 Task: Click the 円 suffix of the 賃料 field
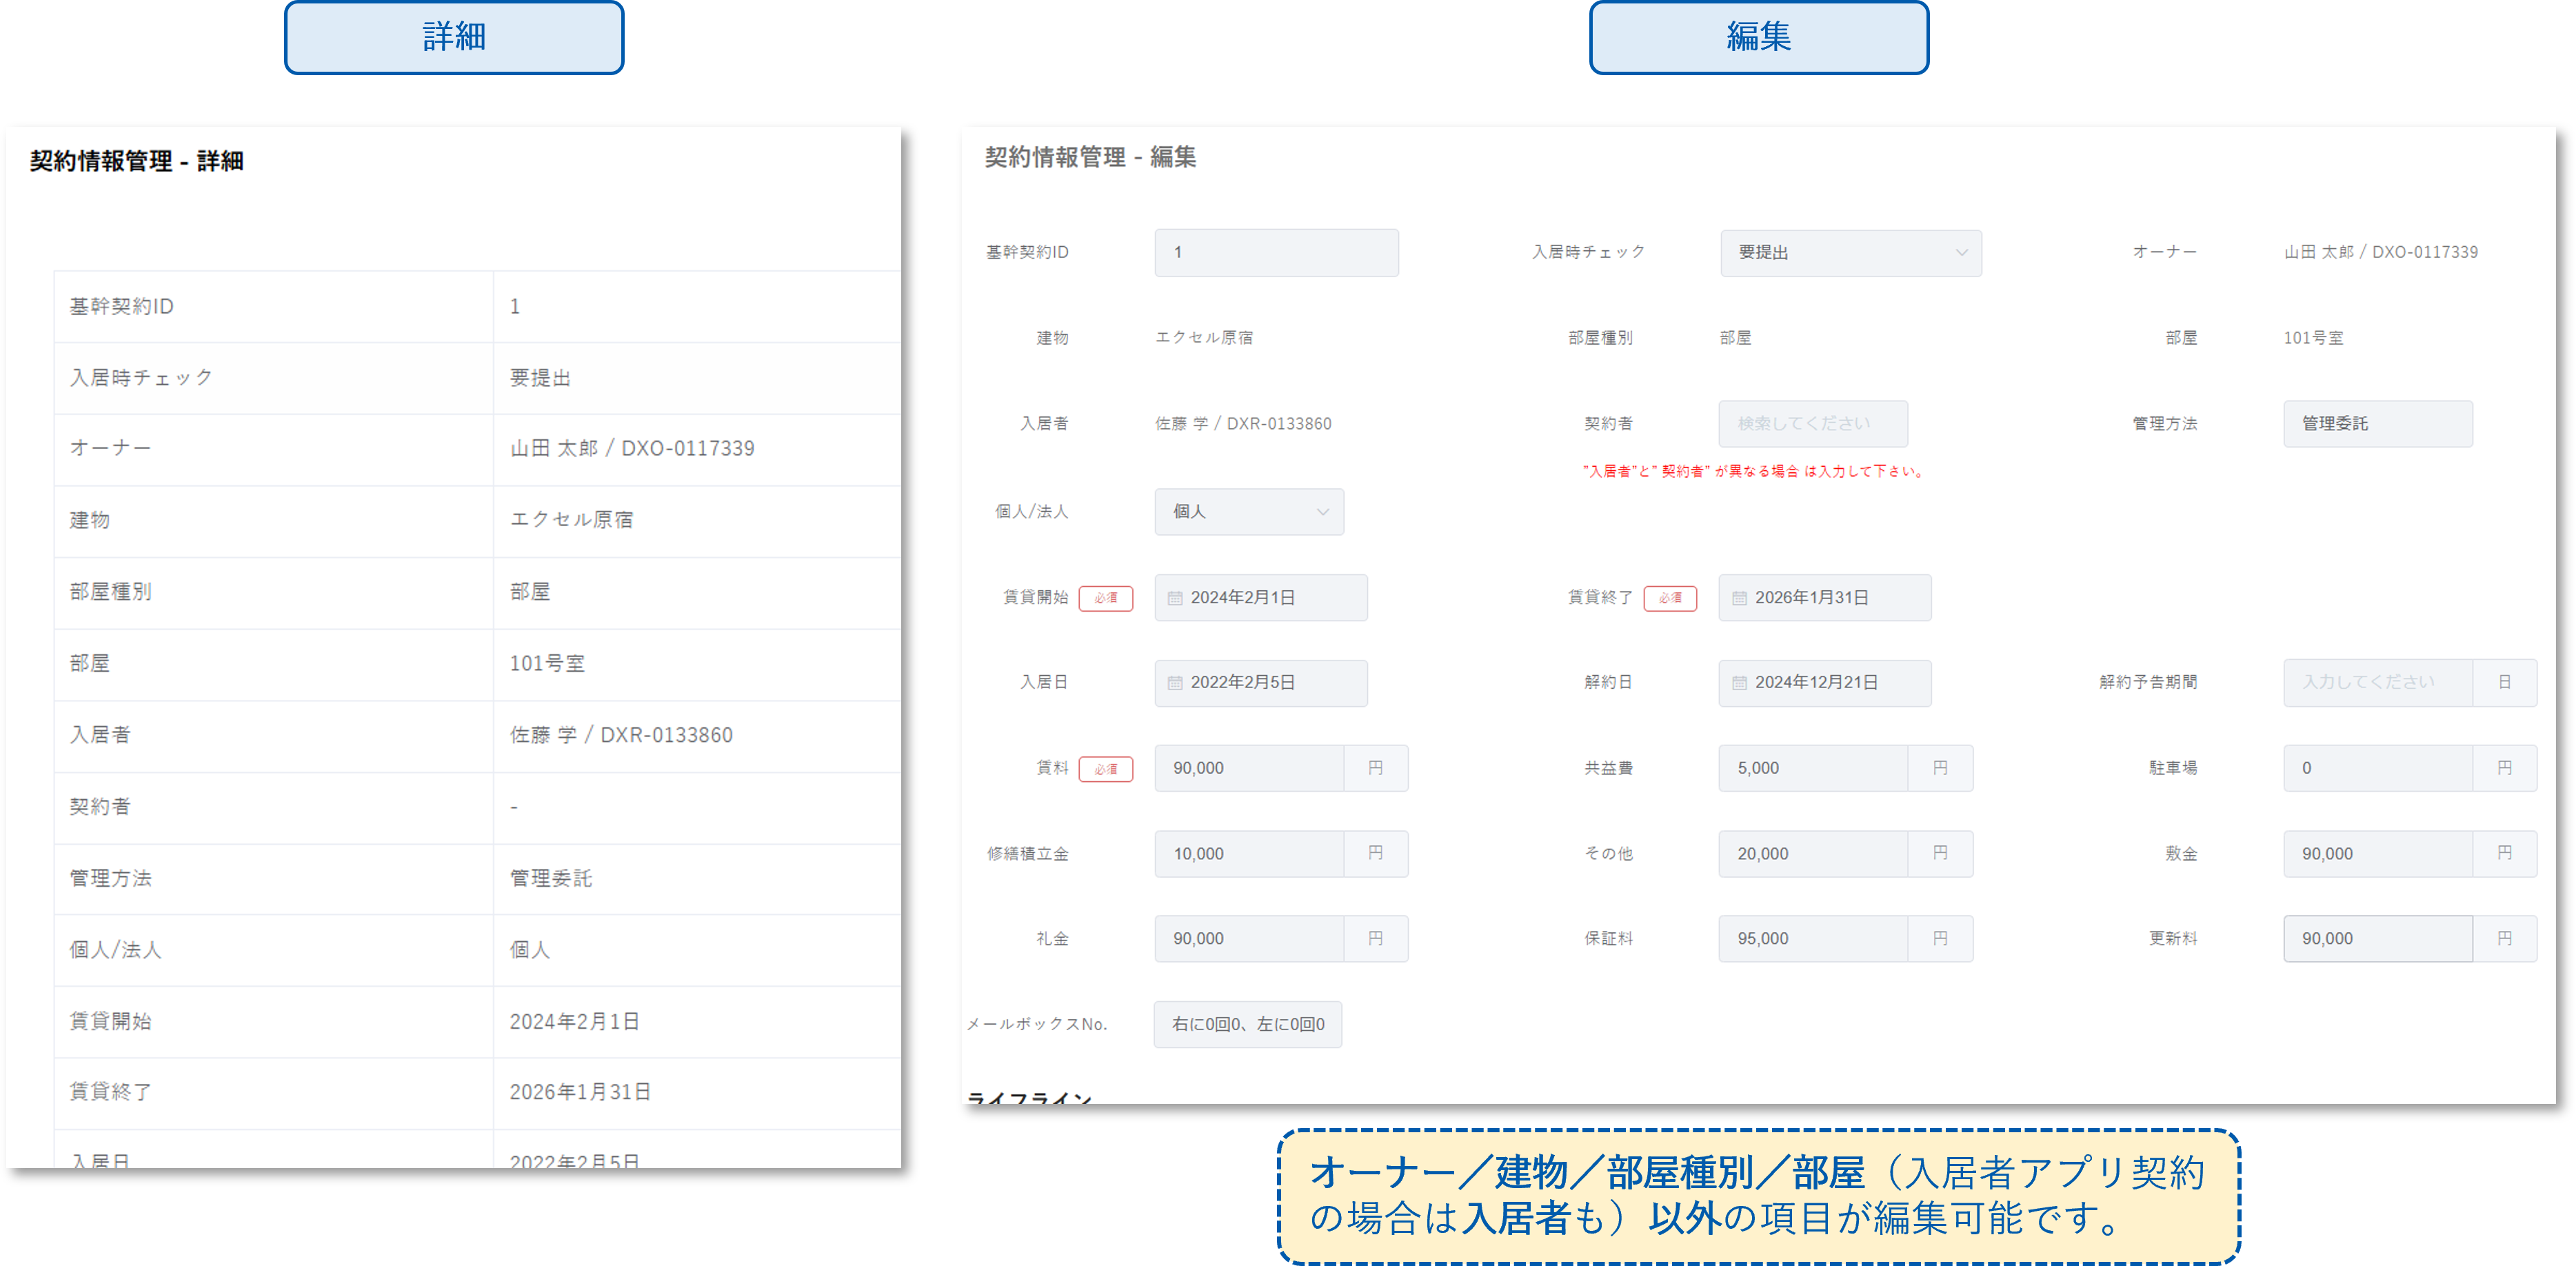click(x=1376, y=768)
